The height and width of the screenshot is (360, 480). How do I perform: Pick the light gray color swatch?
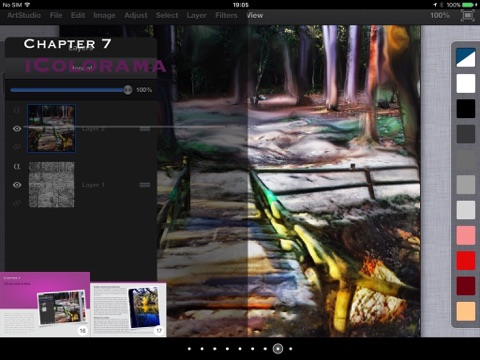(466, 210)
